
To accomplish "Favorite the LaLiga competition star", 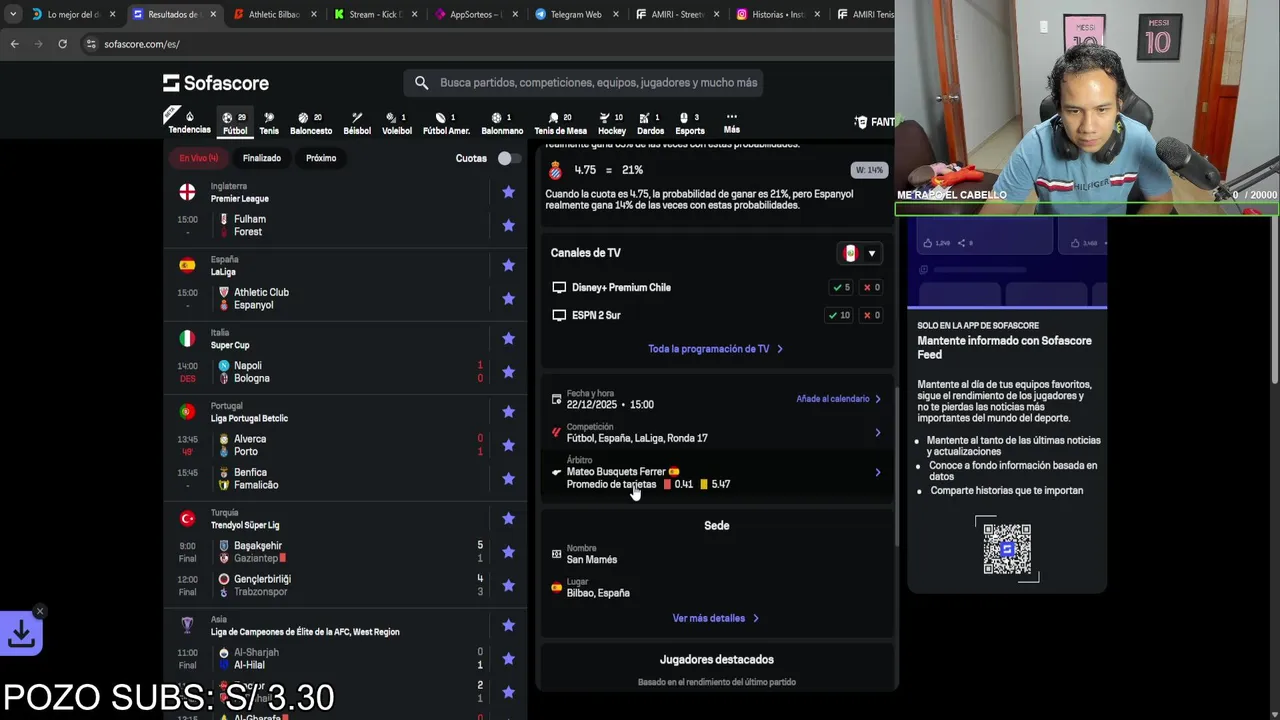I will (508, 265).
